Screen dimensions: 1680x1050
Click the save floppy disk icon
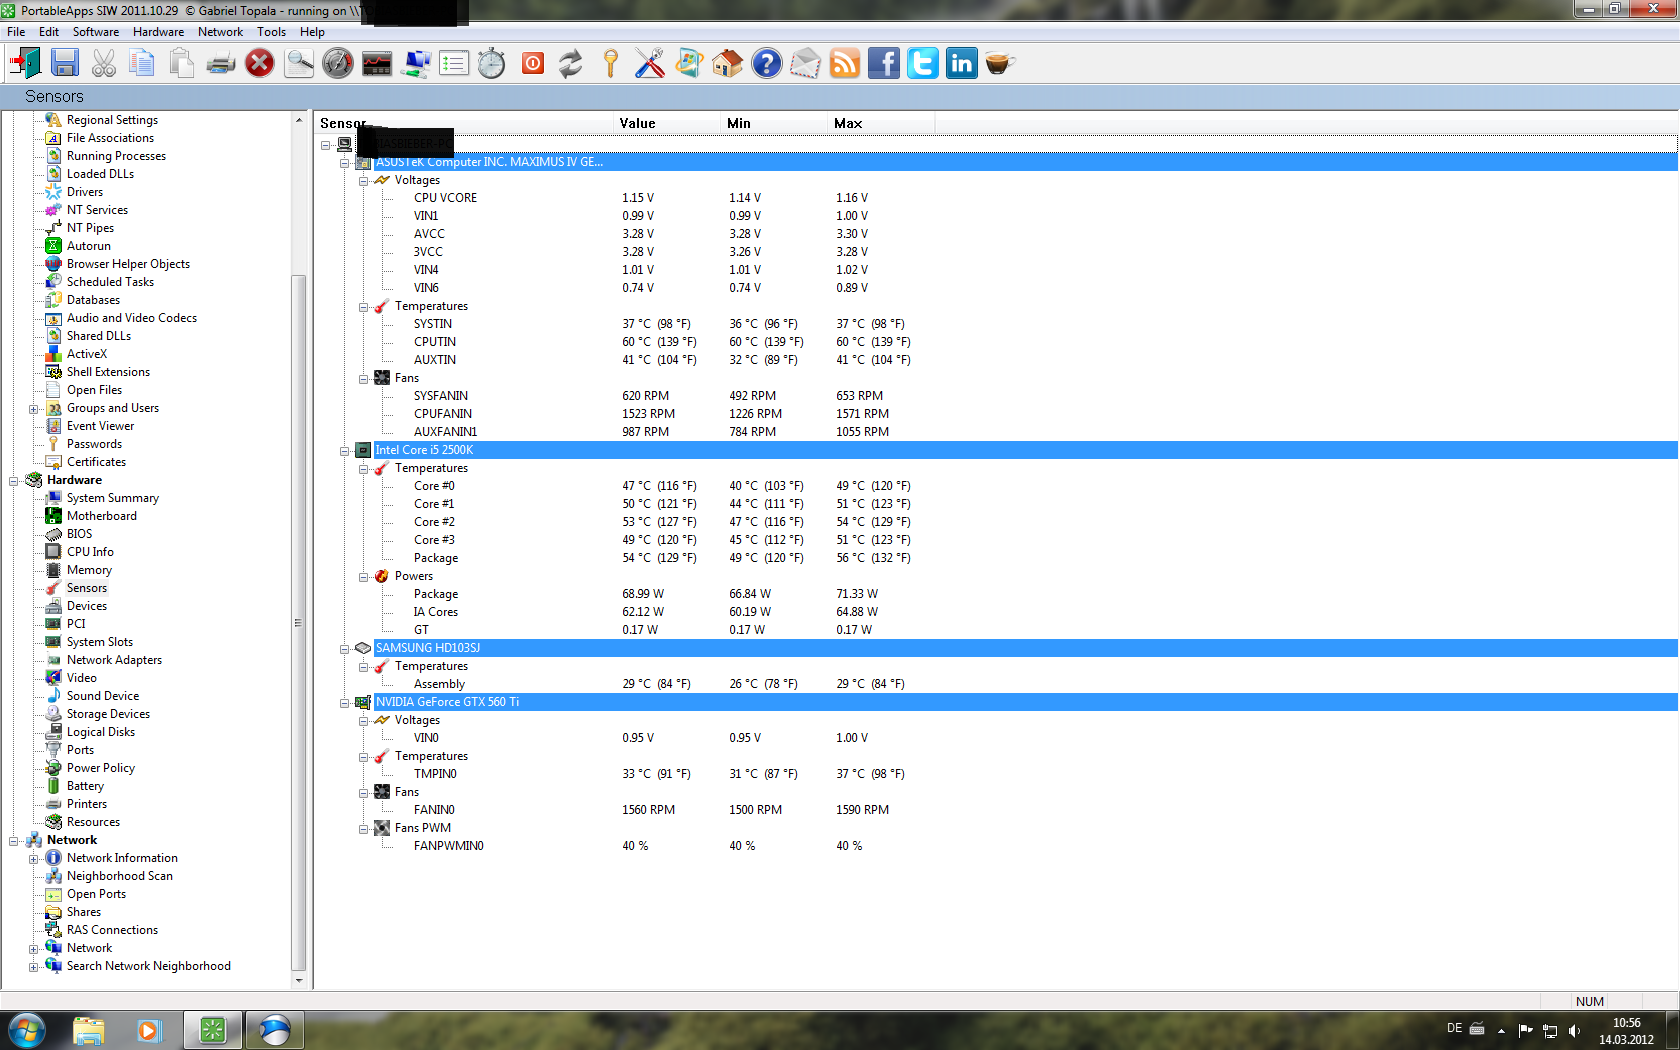tap(65, 64)
